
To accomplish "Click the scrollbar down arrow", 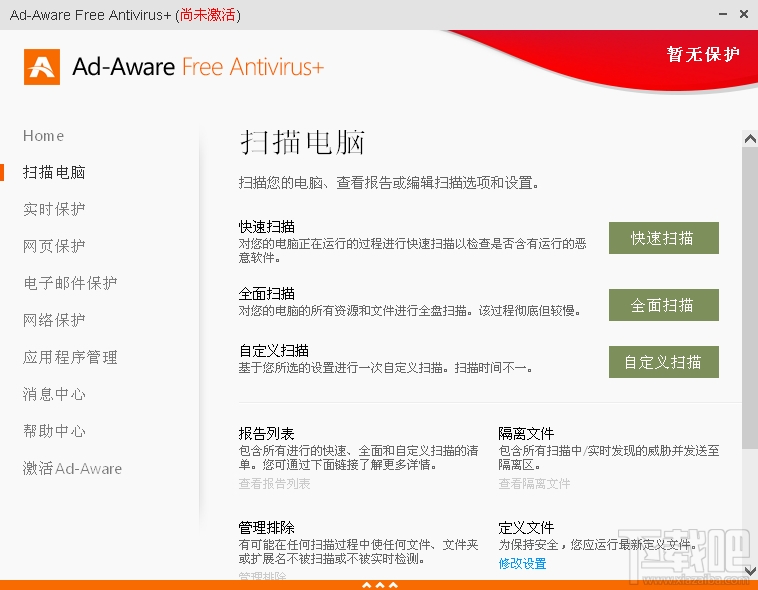I will [x=750, y=571].
